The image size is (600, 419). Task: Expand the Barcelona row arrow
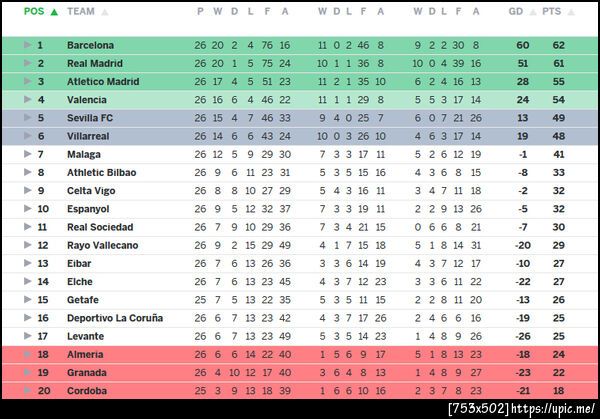click(27, 45)
